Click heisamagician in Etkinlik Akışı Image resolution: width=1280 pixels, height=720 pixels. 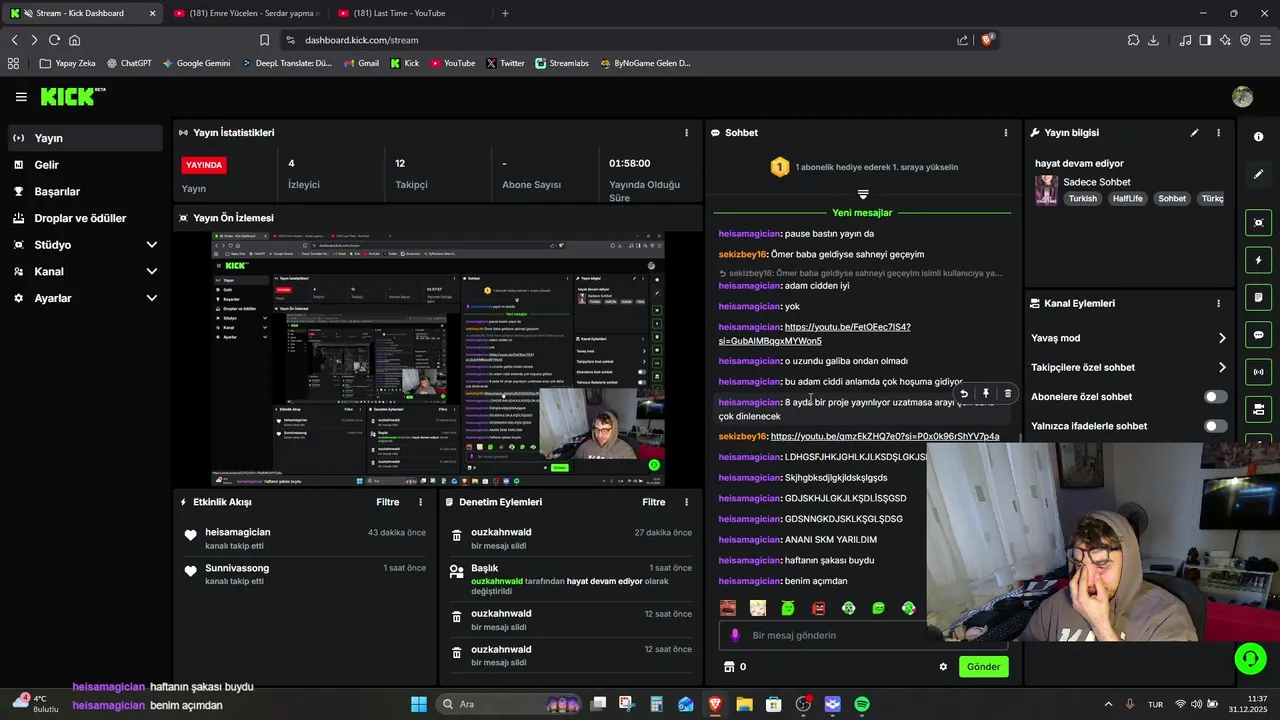pyautogui.click(x=238, y=532)
